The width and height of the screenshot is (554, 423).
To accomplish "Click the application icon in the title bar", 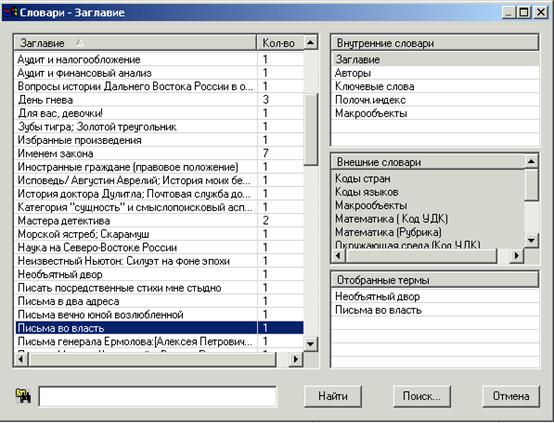I will click(x=10, y=12).
